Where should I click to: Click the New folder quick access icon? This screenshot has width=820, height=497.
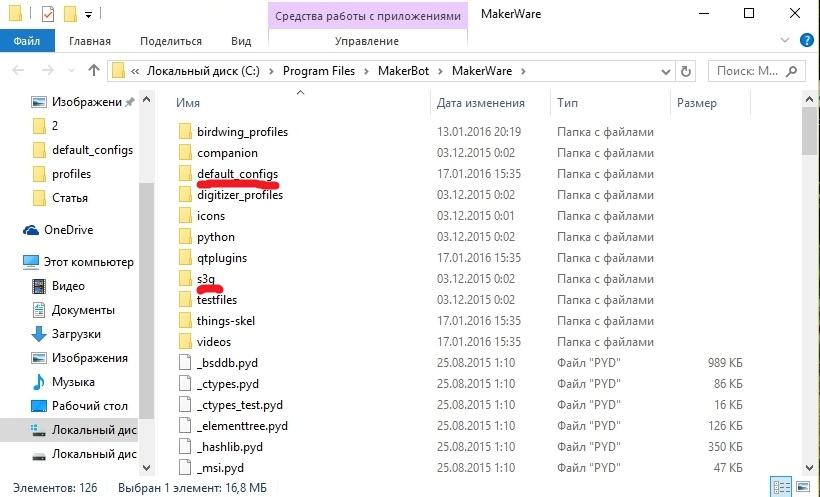(x=70, y=14)
